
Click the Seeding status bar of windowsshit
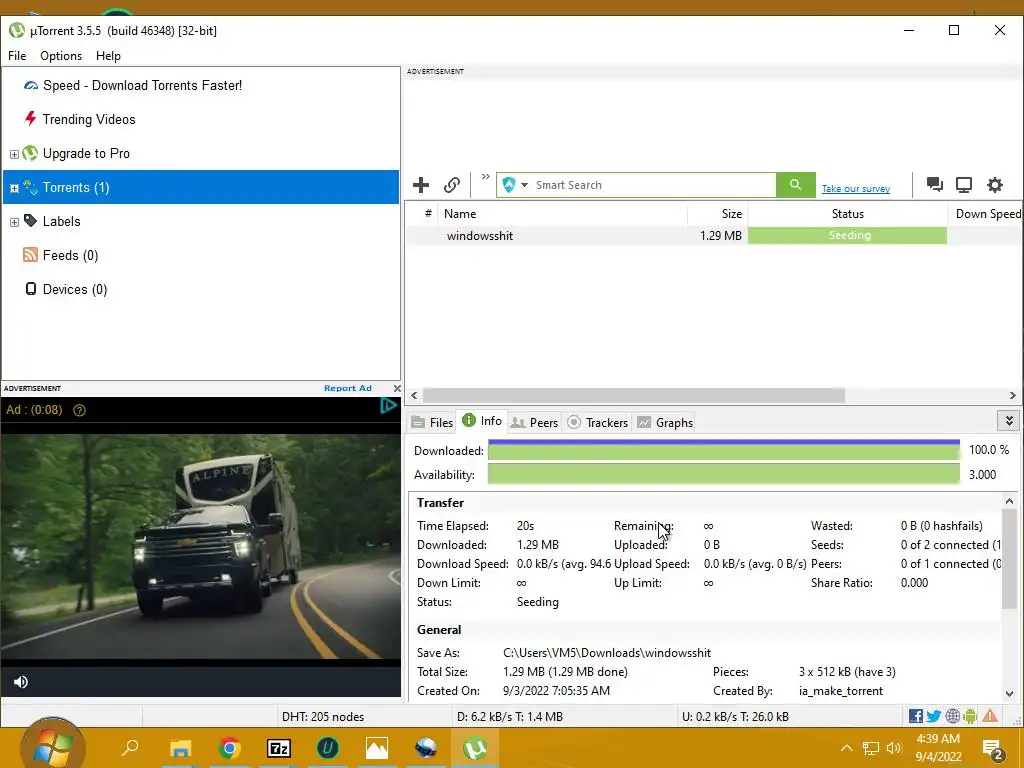848,236
